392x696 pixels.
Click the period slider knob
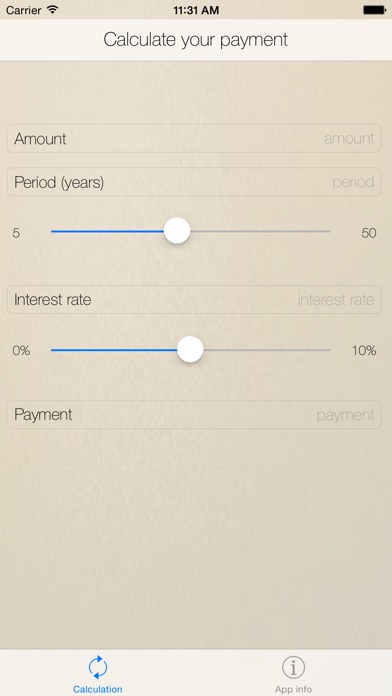[177, 231]
